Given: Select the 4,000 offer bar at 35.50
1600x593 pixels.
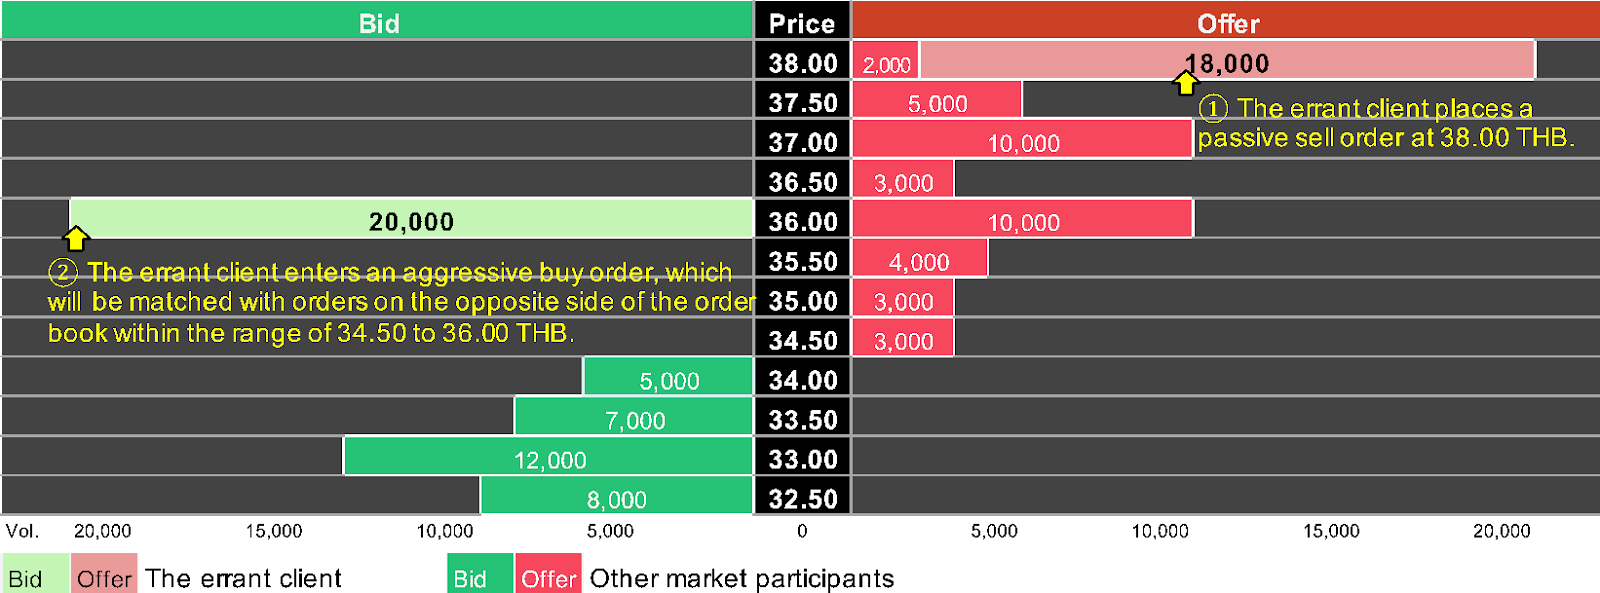Looking at the screenshot, I should [919, 259].
